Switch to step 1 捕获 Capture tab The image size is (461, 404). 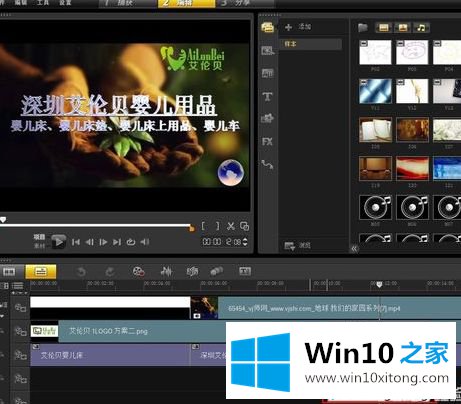point(128,3)
